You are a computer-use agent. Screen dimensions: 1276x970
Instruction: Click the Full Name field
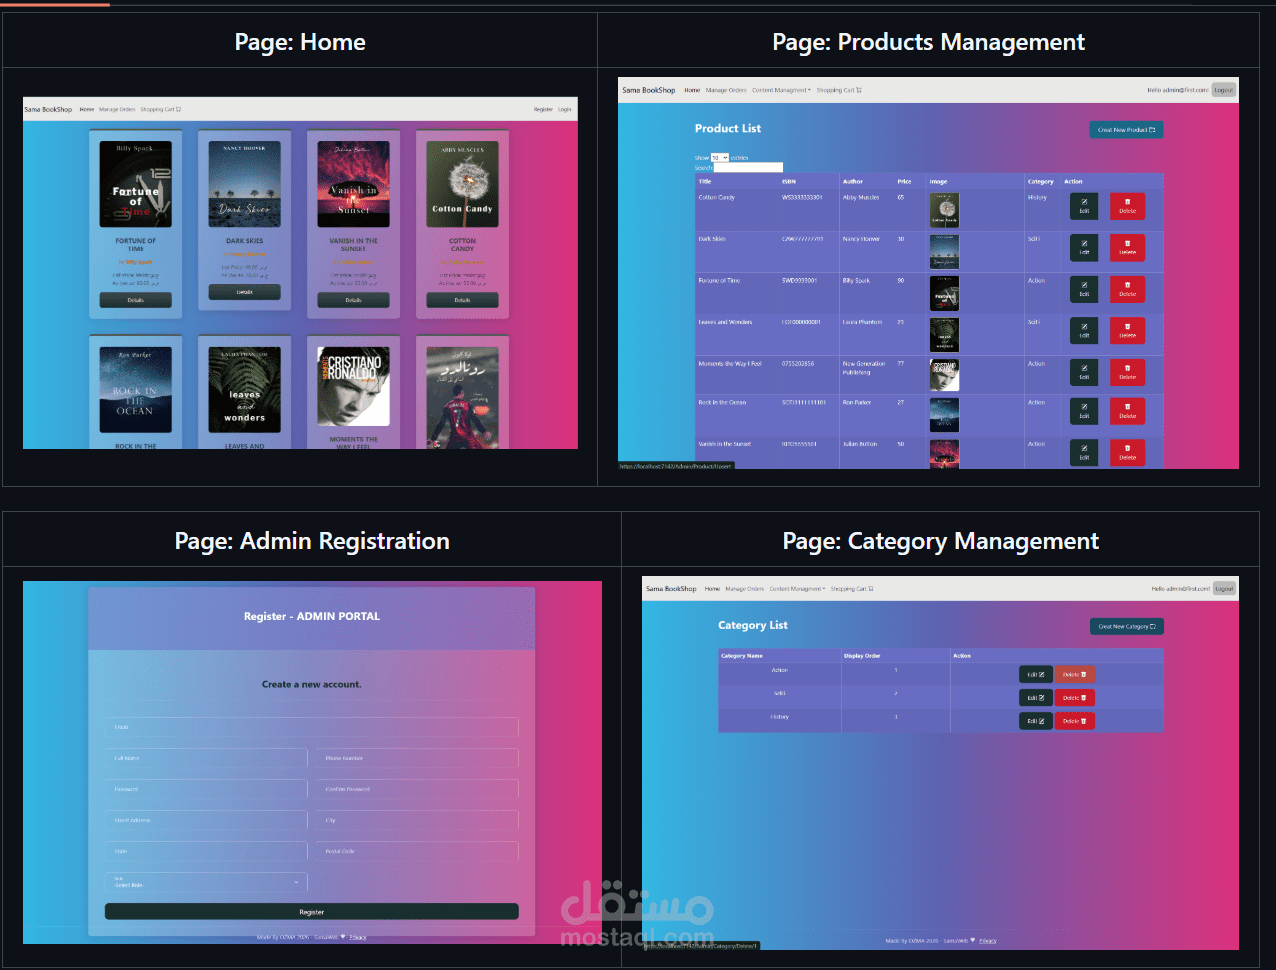click(x=206, y=758)
